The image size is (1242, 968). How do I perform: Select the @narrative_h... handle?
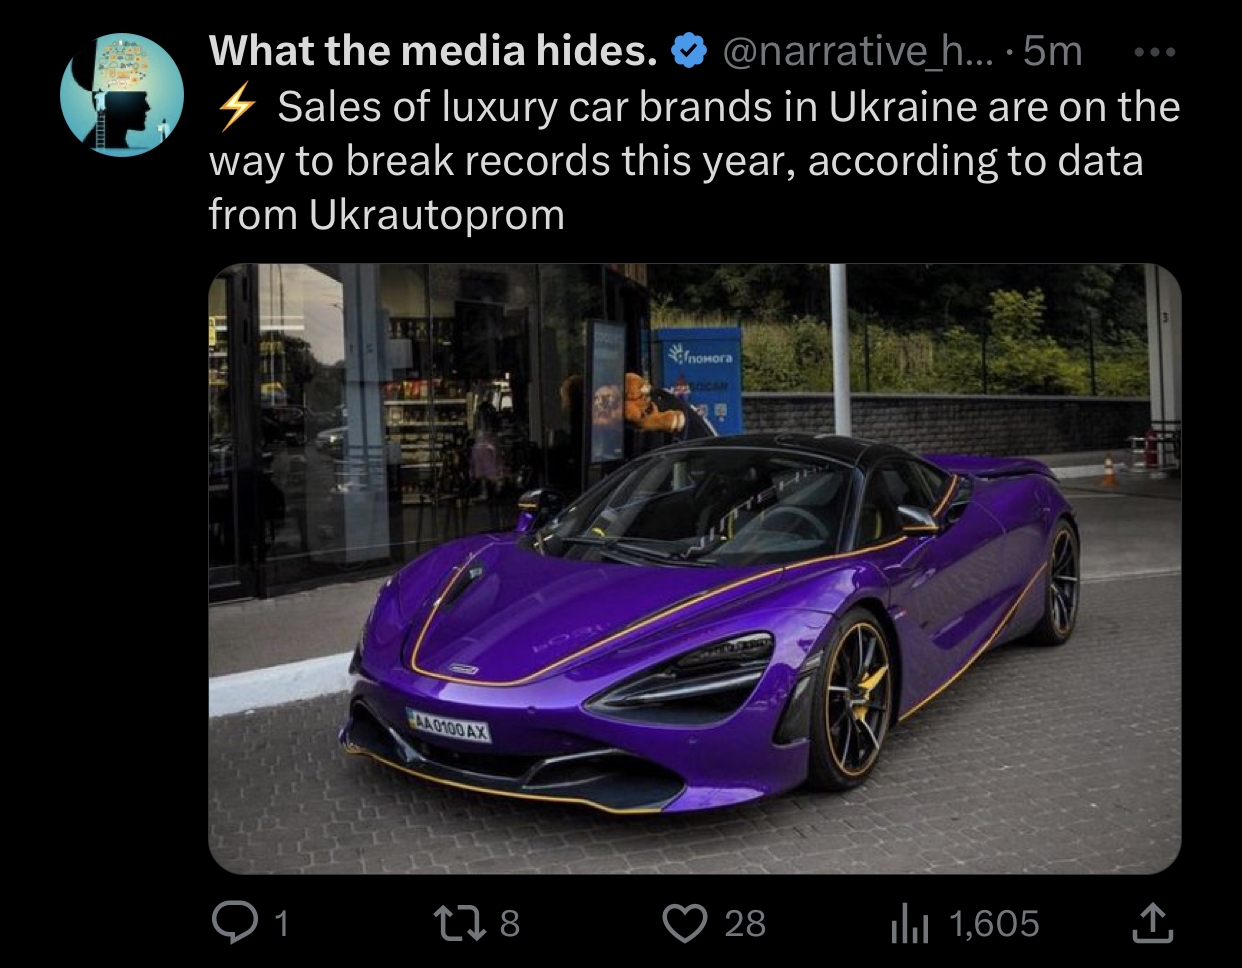click(857, 51)
